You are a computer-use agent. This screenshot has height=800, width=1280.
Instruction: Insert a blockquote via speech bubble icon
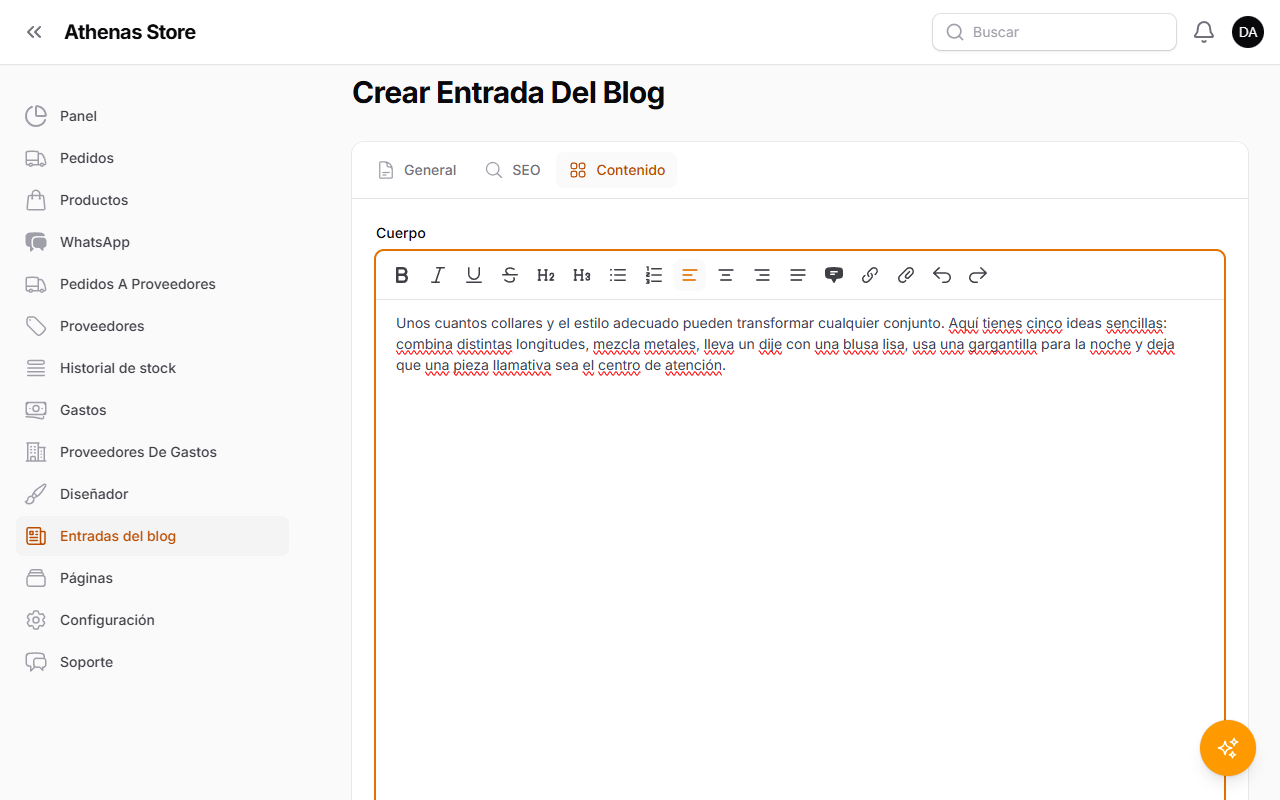click(x=834, y=275)
